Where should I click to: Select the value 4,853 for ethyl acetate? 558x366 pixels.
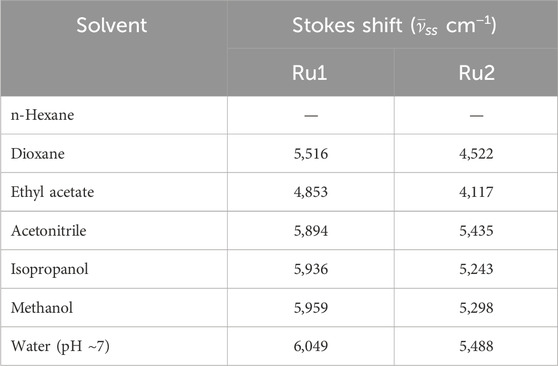point(311,192)
